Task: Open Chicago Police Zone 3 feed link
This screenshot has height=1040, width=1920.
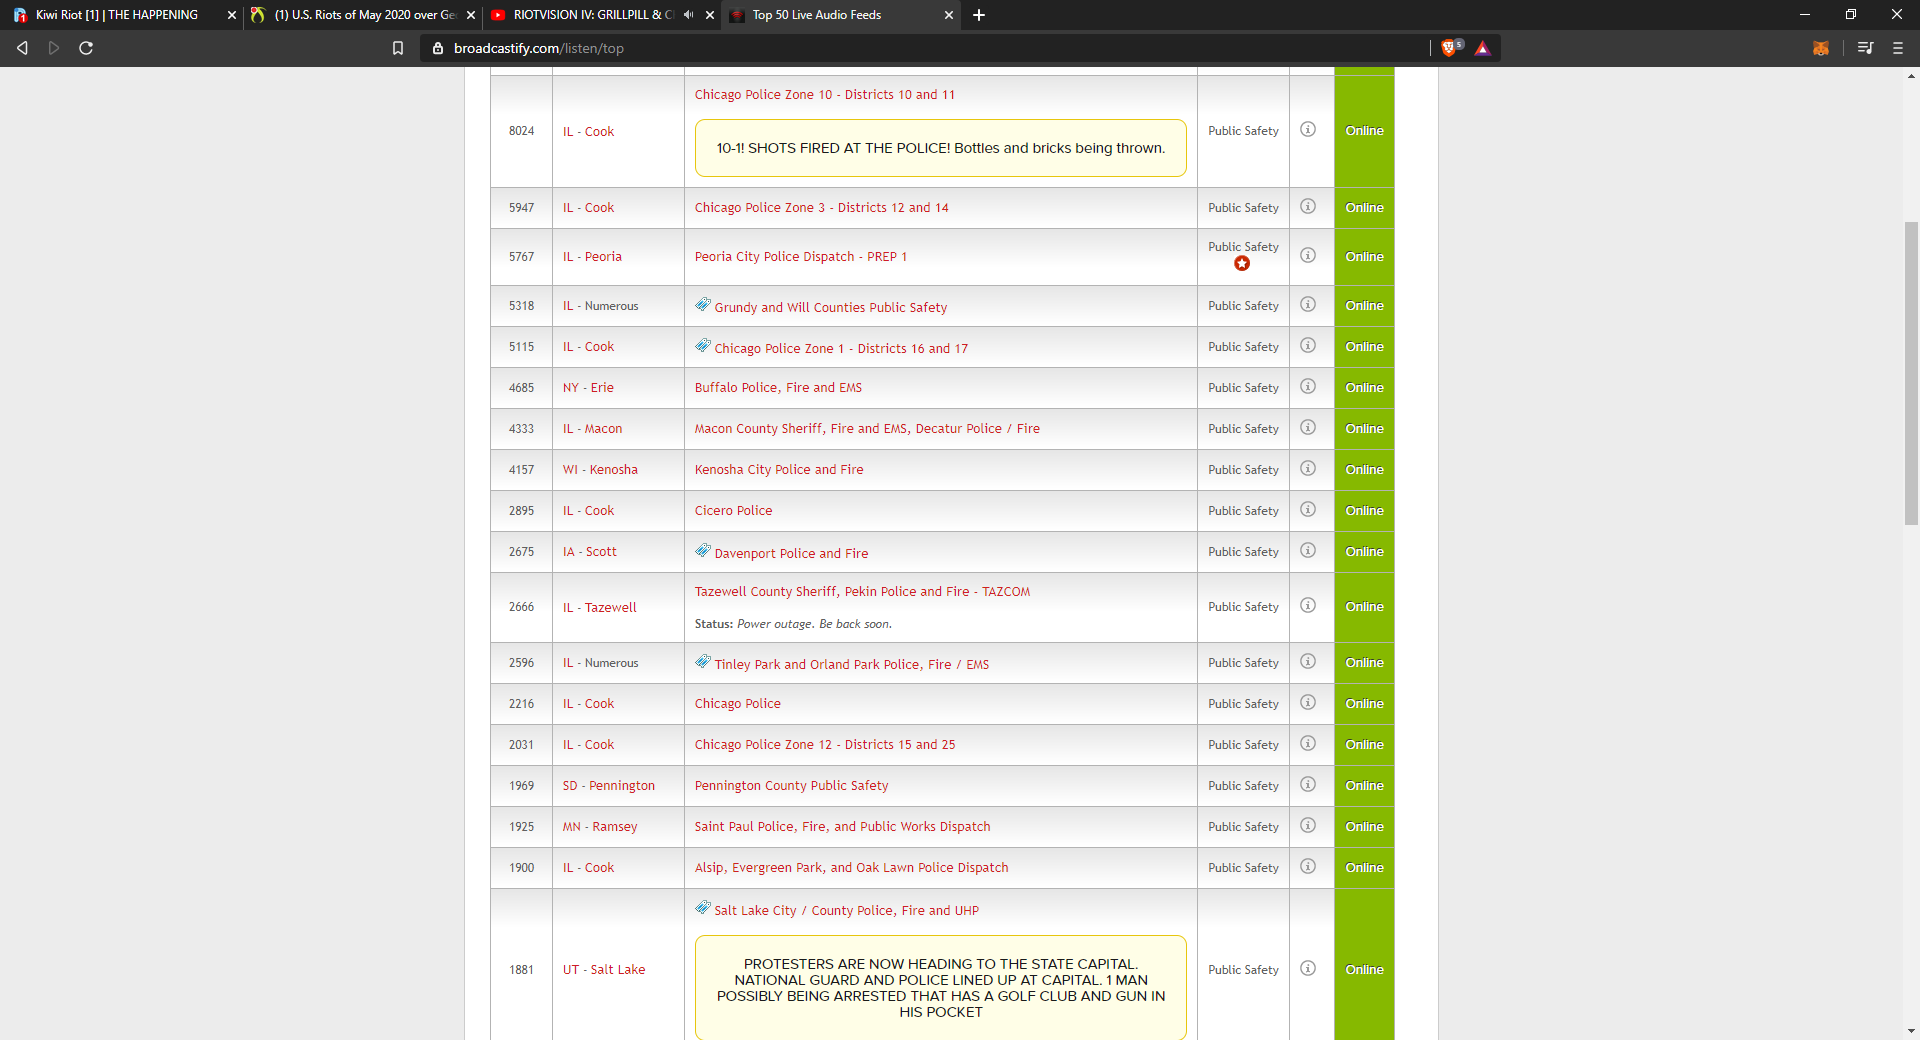Action: click(822, 208)
